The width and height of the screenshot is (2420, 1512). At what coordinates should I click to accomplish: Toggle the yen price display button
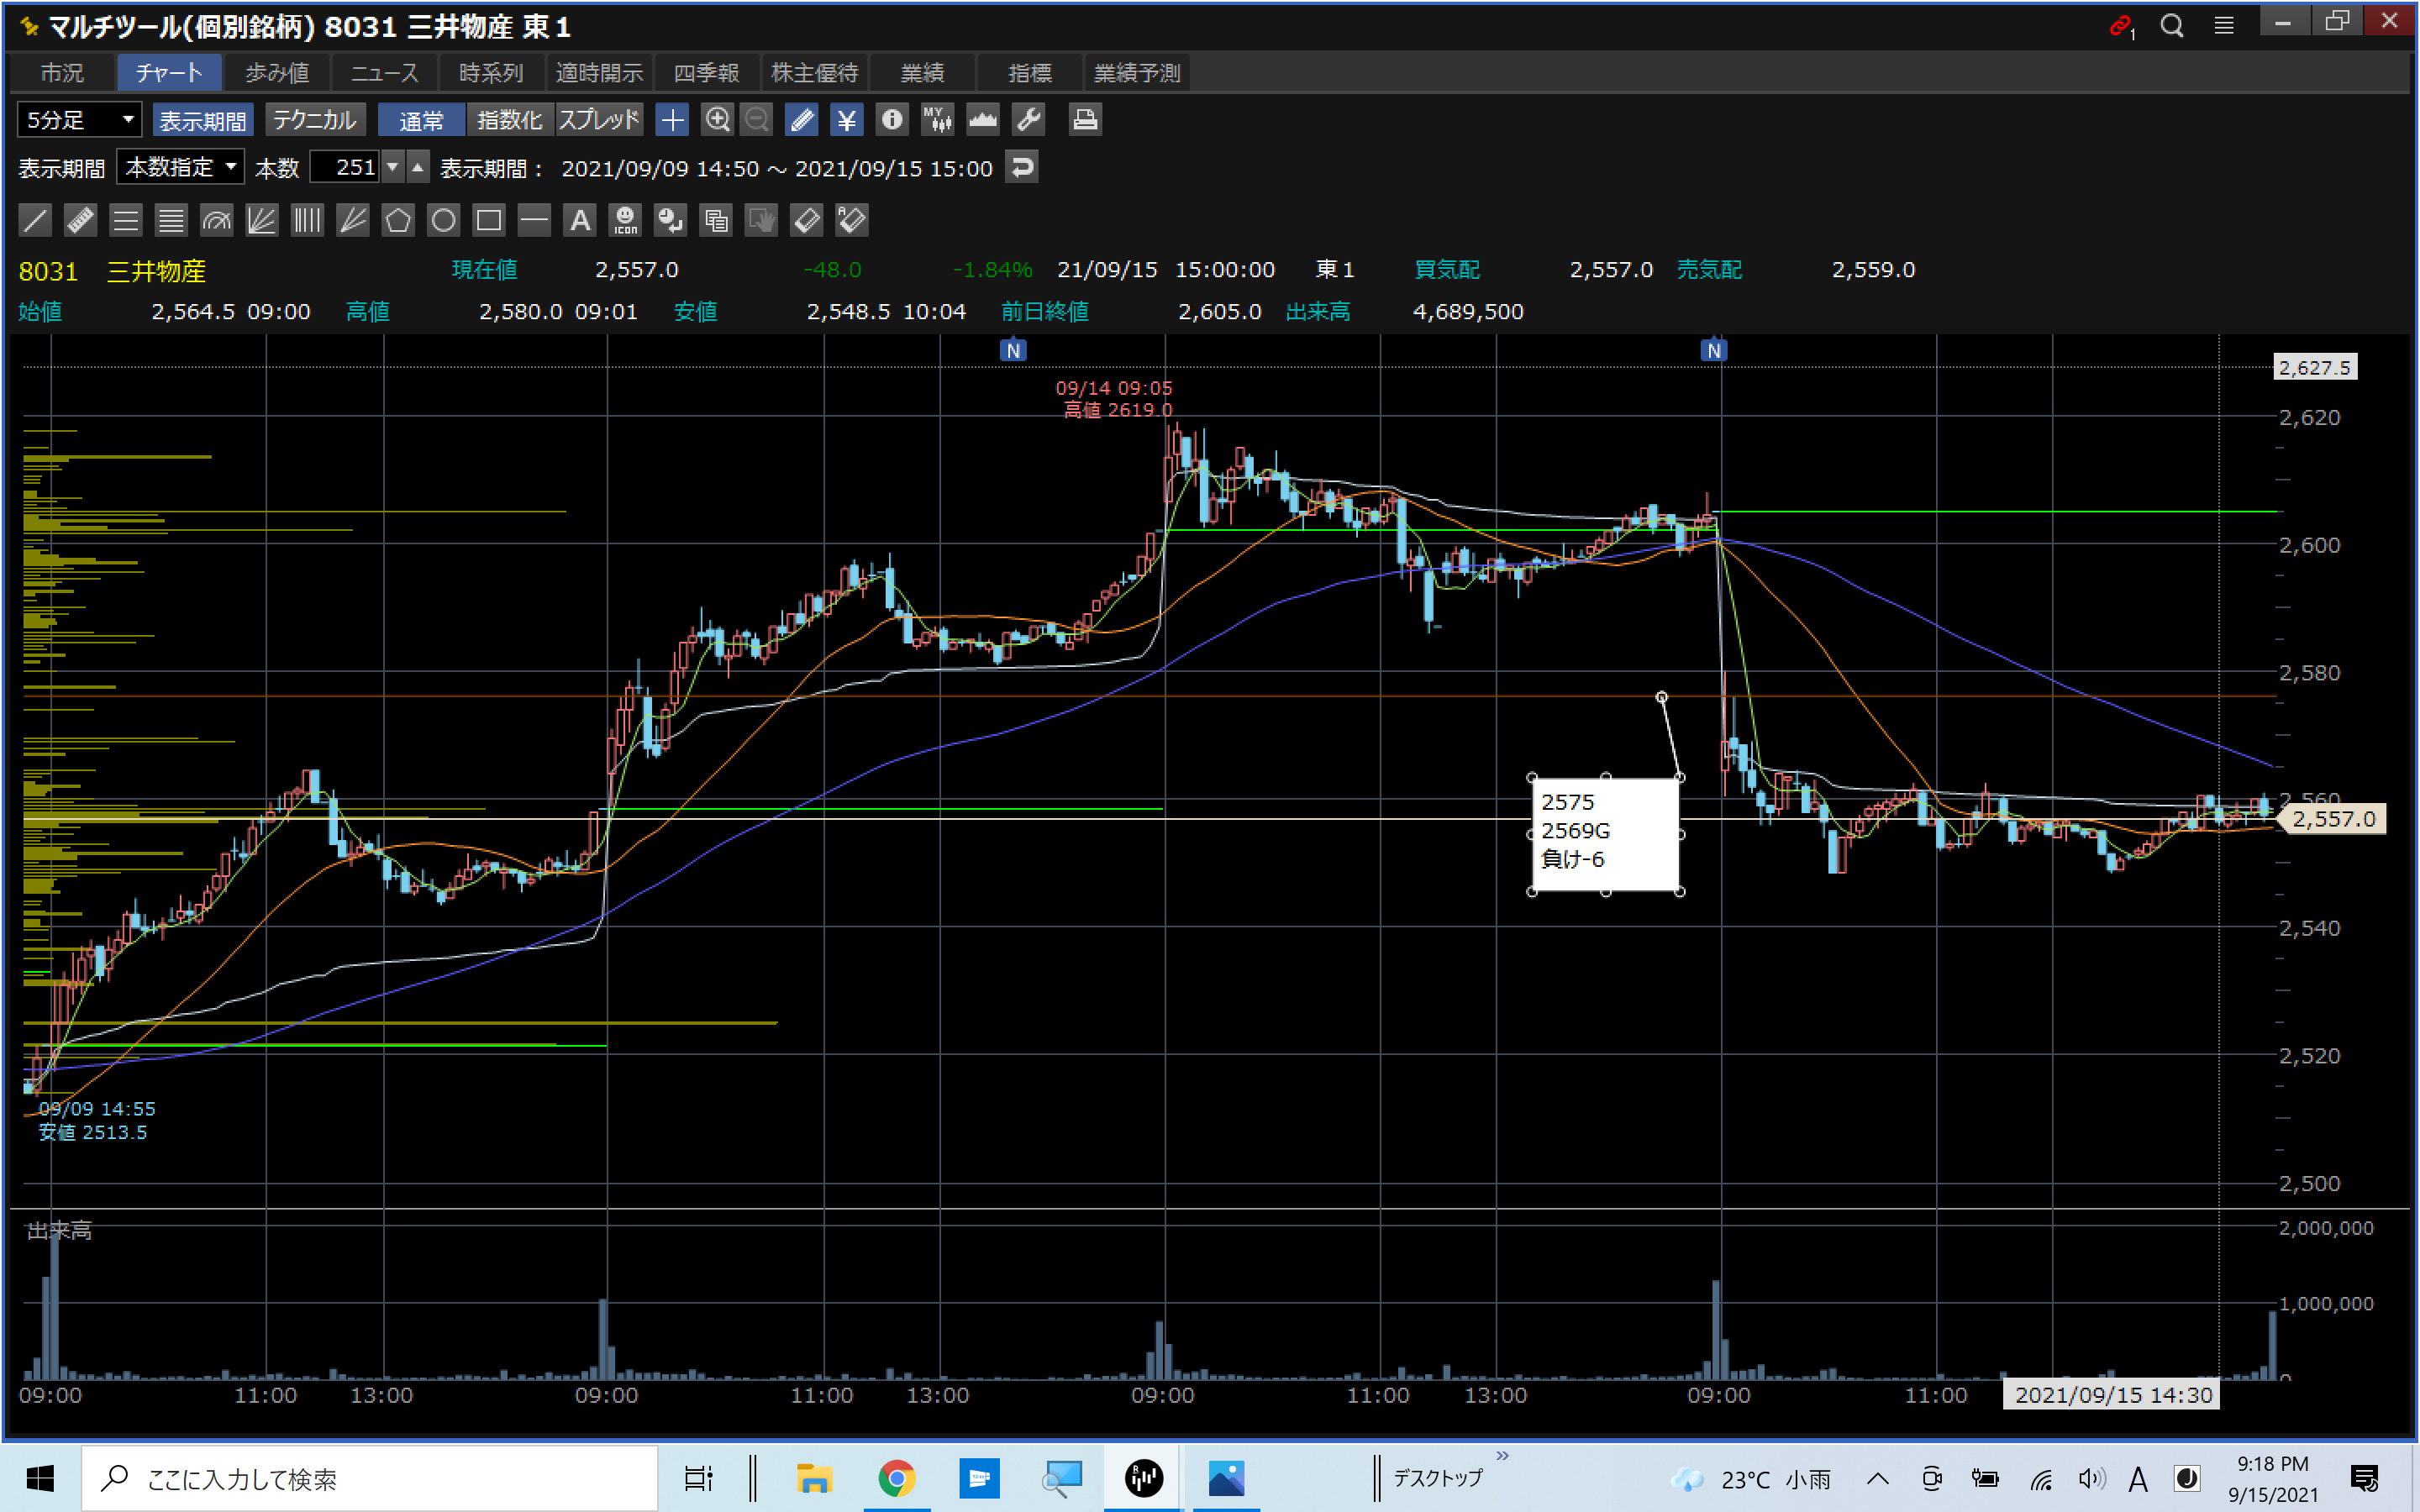[x=846, y=120]
